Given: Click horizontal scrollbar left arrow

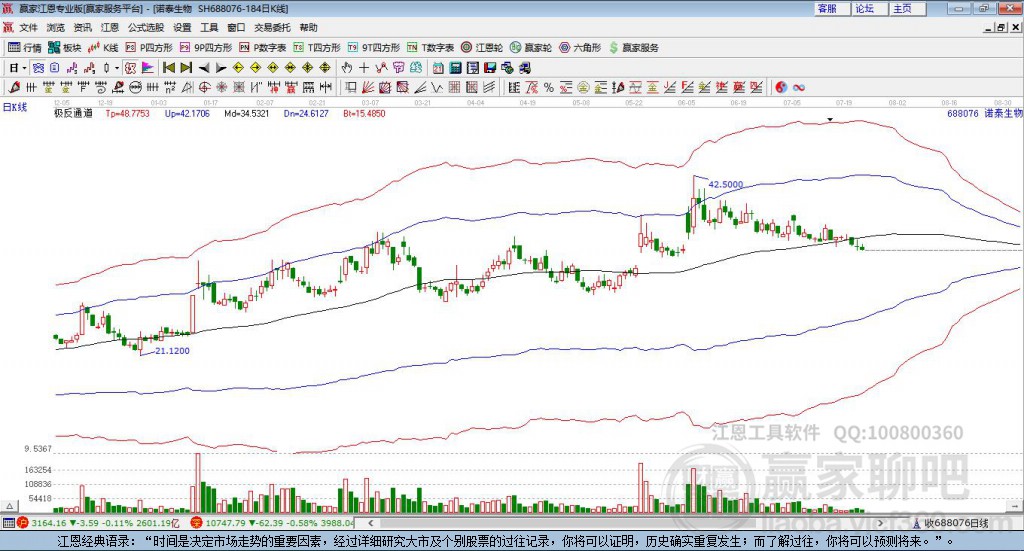Looking at the screenshot, I should tap(371, 522).
